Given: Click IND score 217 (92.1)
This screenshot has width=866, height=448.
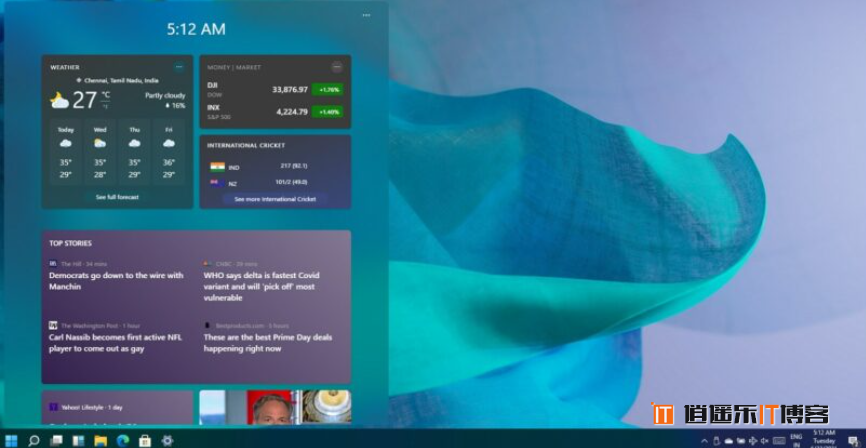Looking at the screenshot, I should (x=294, y=166).
